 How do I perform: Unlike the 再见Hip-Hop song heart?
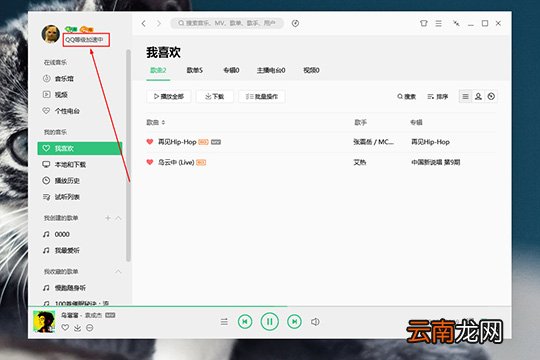(x=150, y=142)
